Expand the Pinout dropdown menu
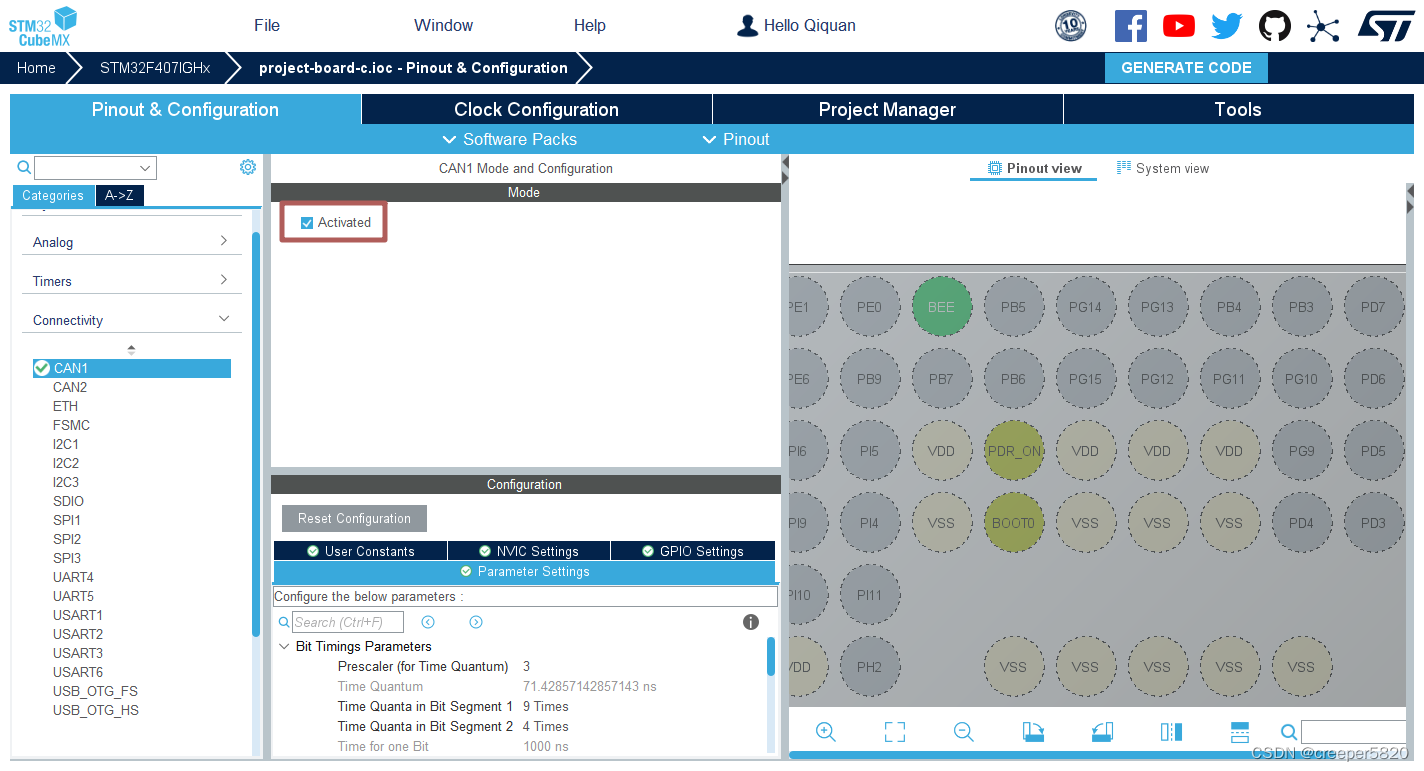The width and height of the screenshot is (1424, 771). 736,139
